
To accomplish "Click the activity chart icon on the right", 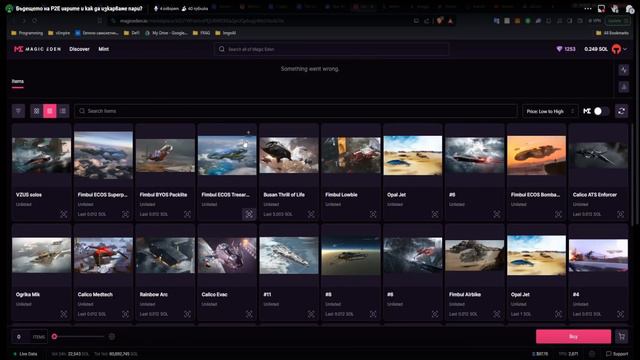I will pos(624,70).
